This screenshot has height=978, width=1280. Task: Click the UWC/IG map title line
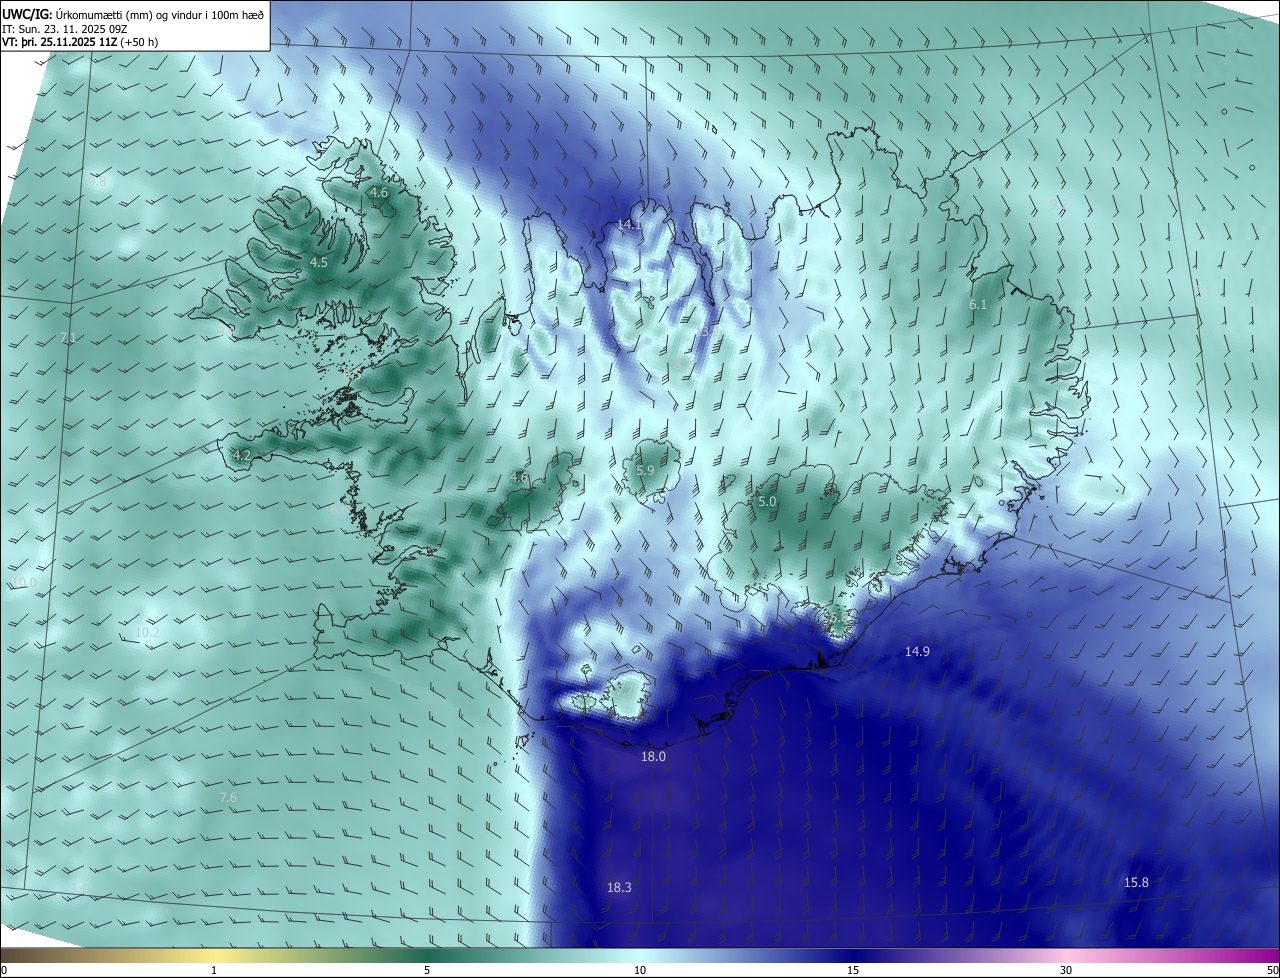tap(134, 14)
